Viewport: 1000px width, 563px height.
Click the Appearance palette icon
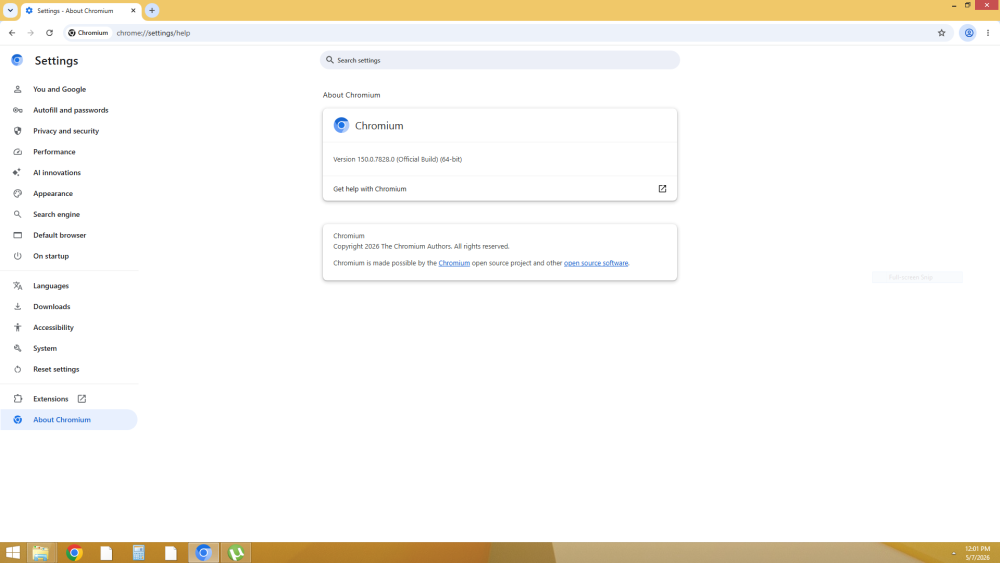click(17, 193)
